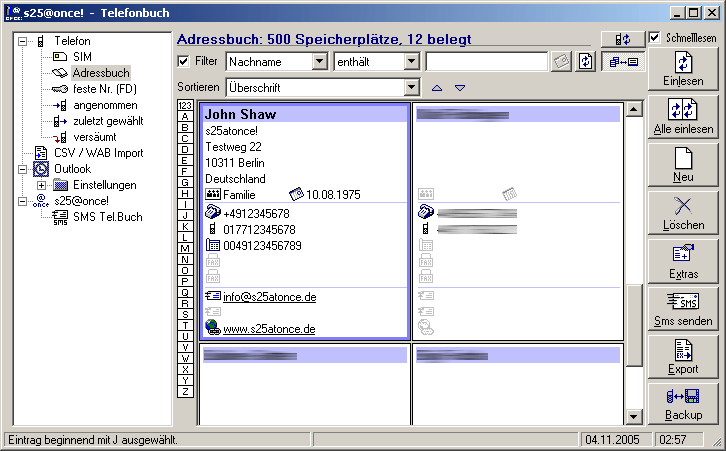Click the Export button

[x=683, y=357]
